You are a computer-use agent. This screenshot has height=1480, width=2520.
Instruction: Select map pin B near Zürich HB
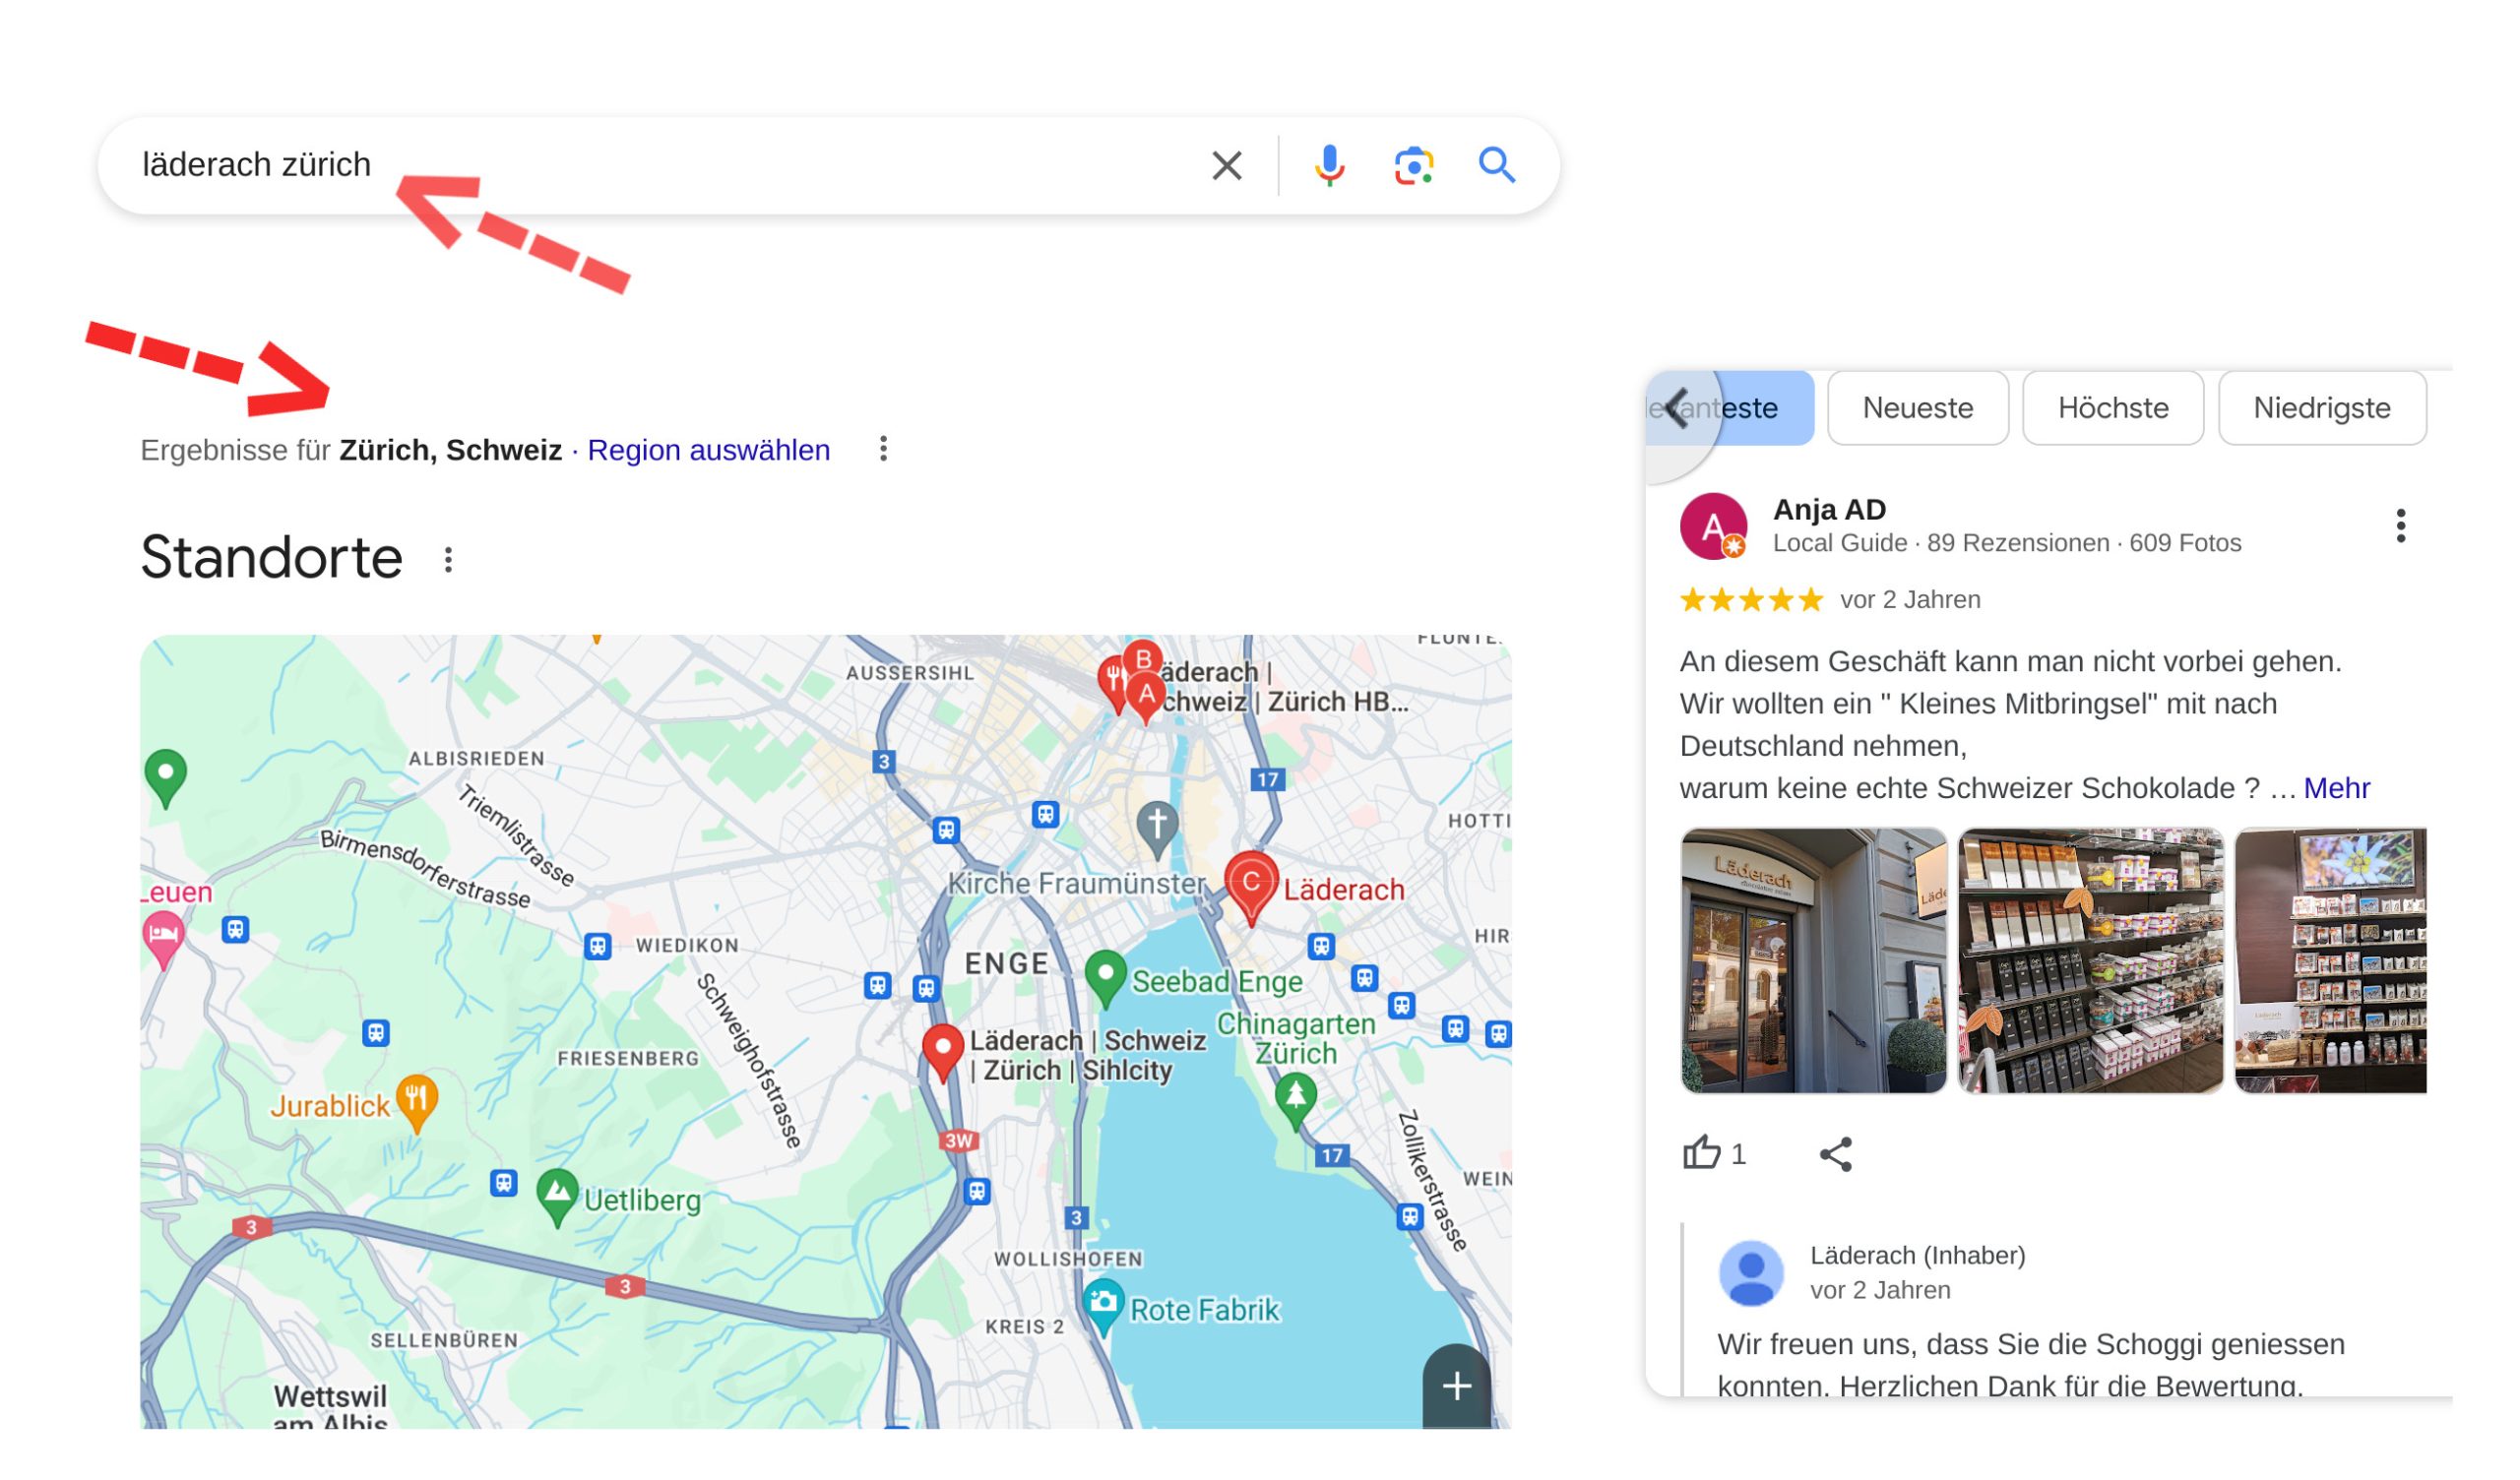click(1142, 658)
